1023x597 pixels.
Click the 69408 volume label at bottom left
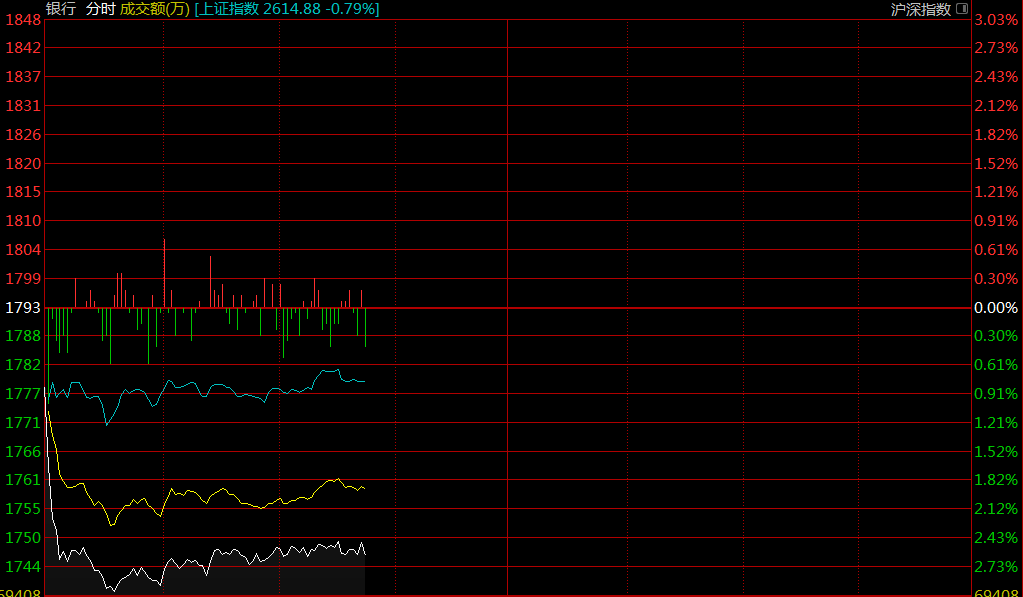(22, 592)
